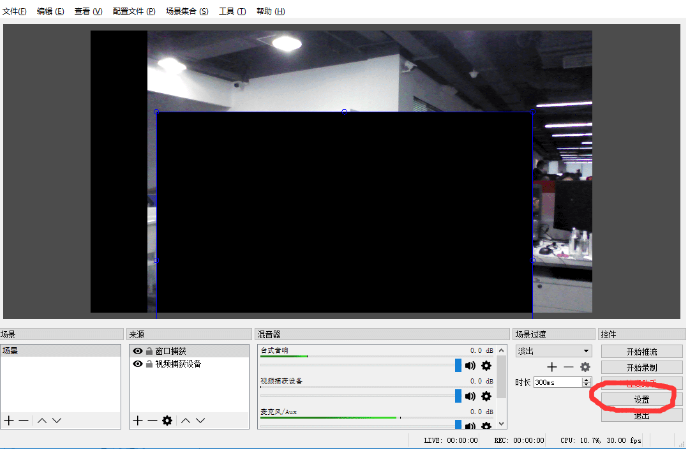Unlock the 窗口捕获 source lock icon
This screenshot has height=449, width=686.
point(149,351)
